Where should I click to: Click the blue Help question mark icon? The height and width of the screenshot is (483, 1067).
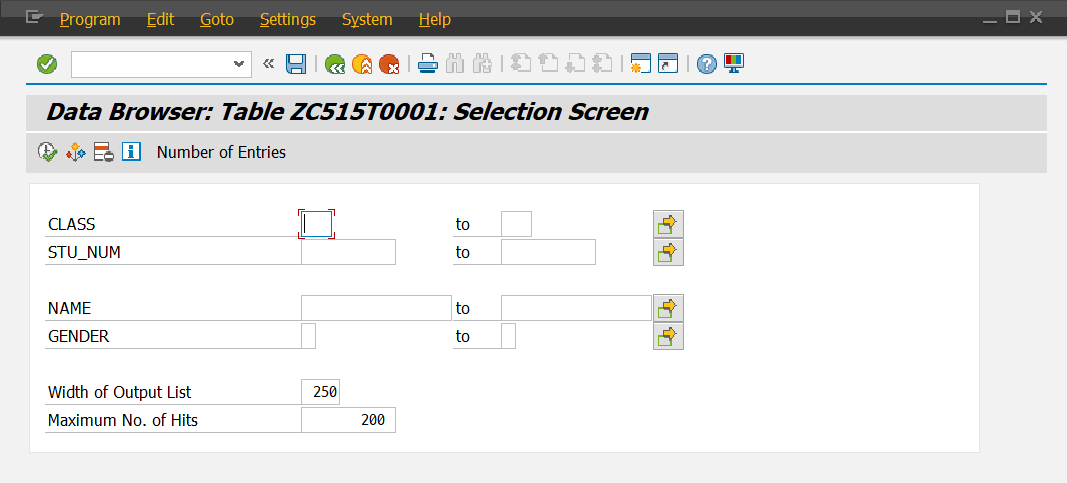[x=706, y=64]
